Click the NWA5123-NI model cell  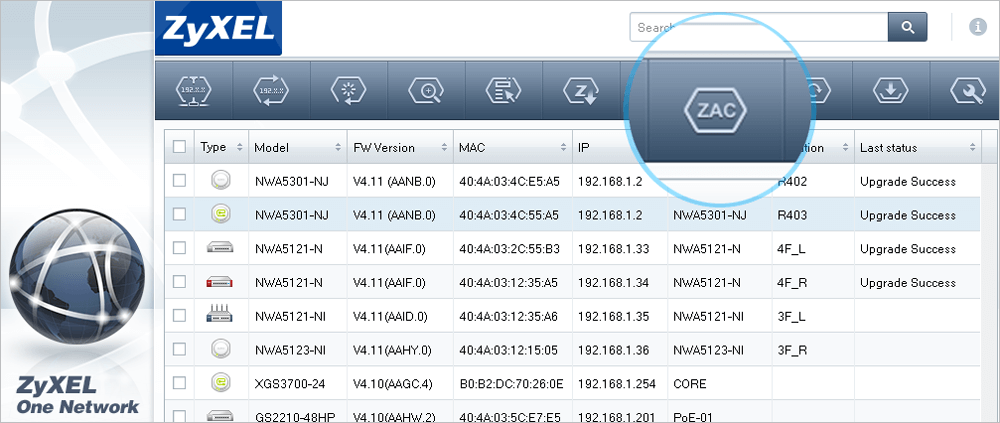tap(290, 350)
